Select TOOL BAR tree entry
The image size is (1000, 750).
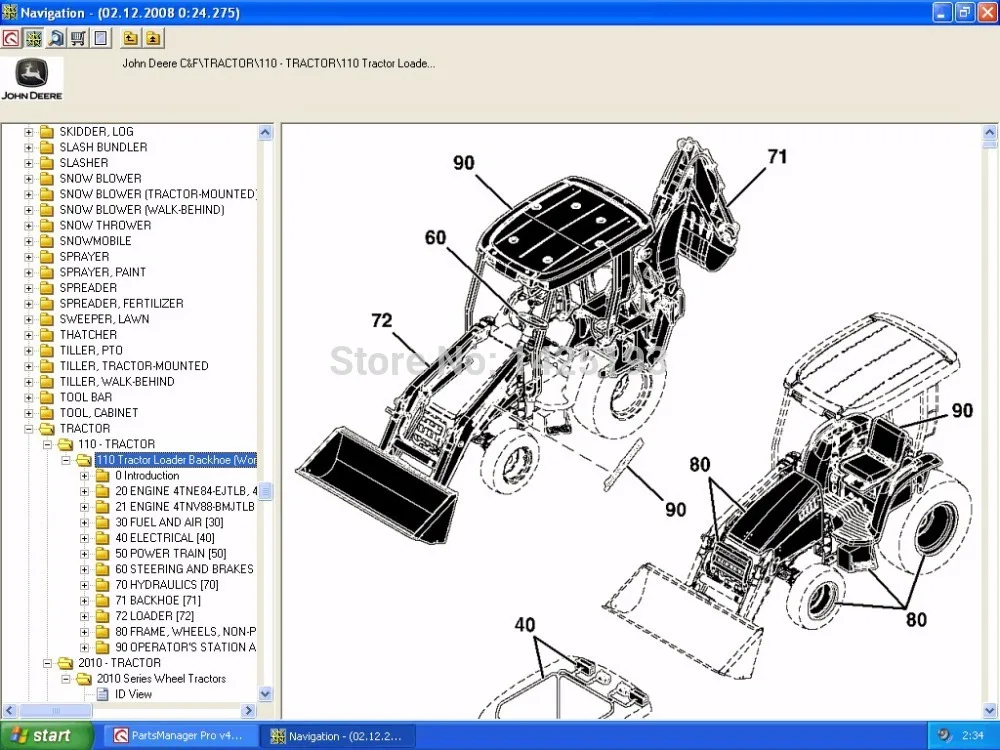[85, 397]
